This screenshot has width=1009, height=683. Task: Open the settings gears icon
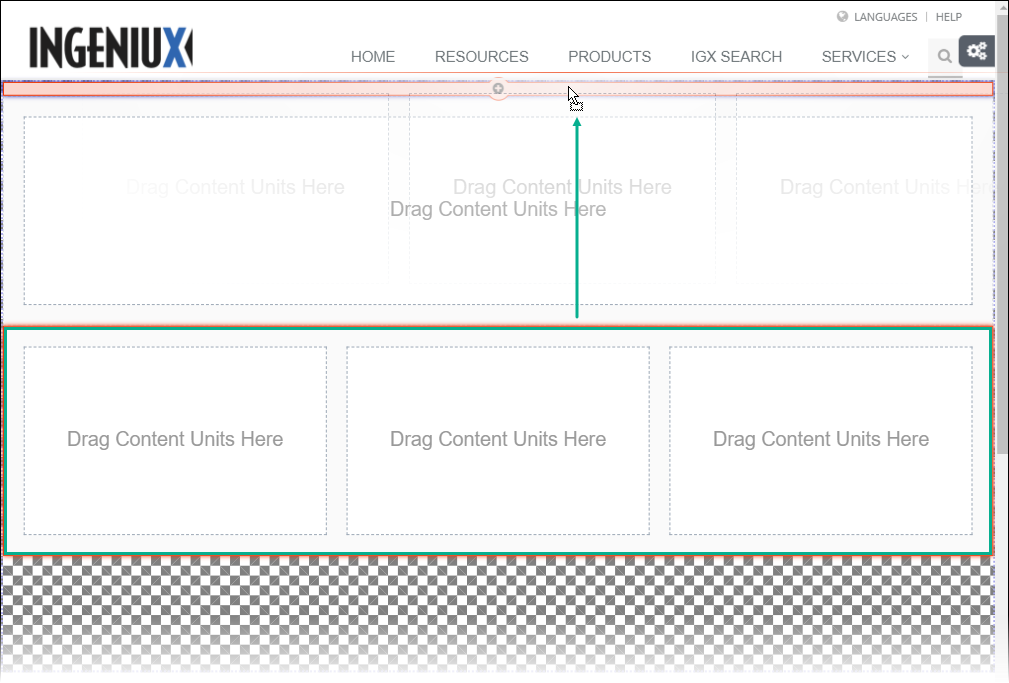pyautogui.click(x=977, y=51)
